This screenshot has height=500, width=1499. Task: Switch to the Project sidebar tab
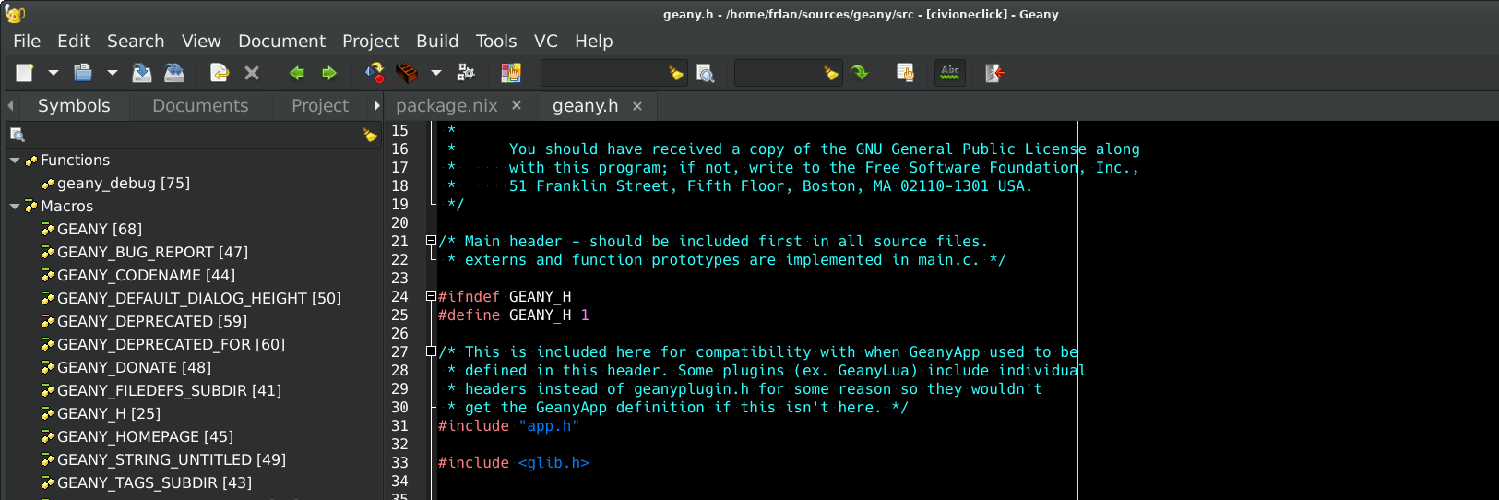[x=320, y=106]
